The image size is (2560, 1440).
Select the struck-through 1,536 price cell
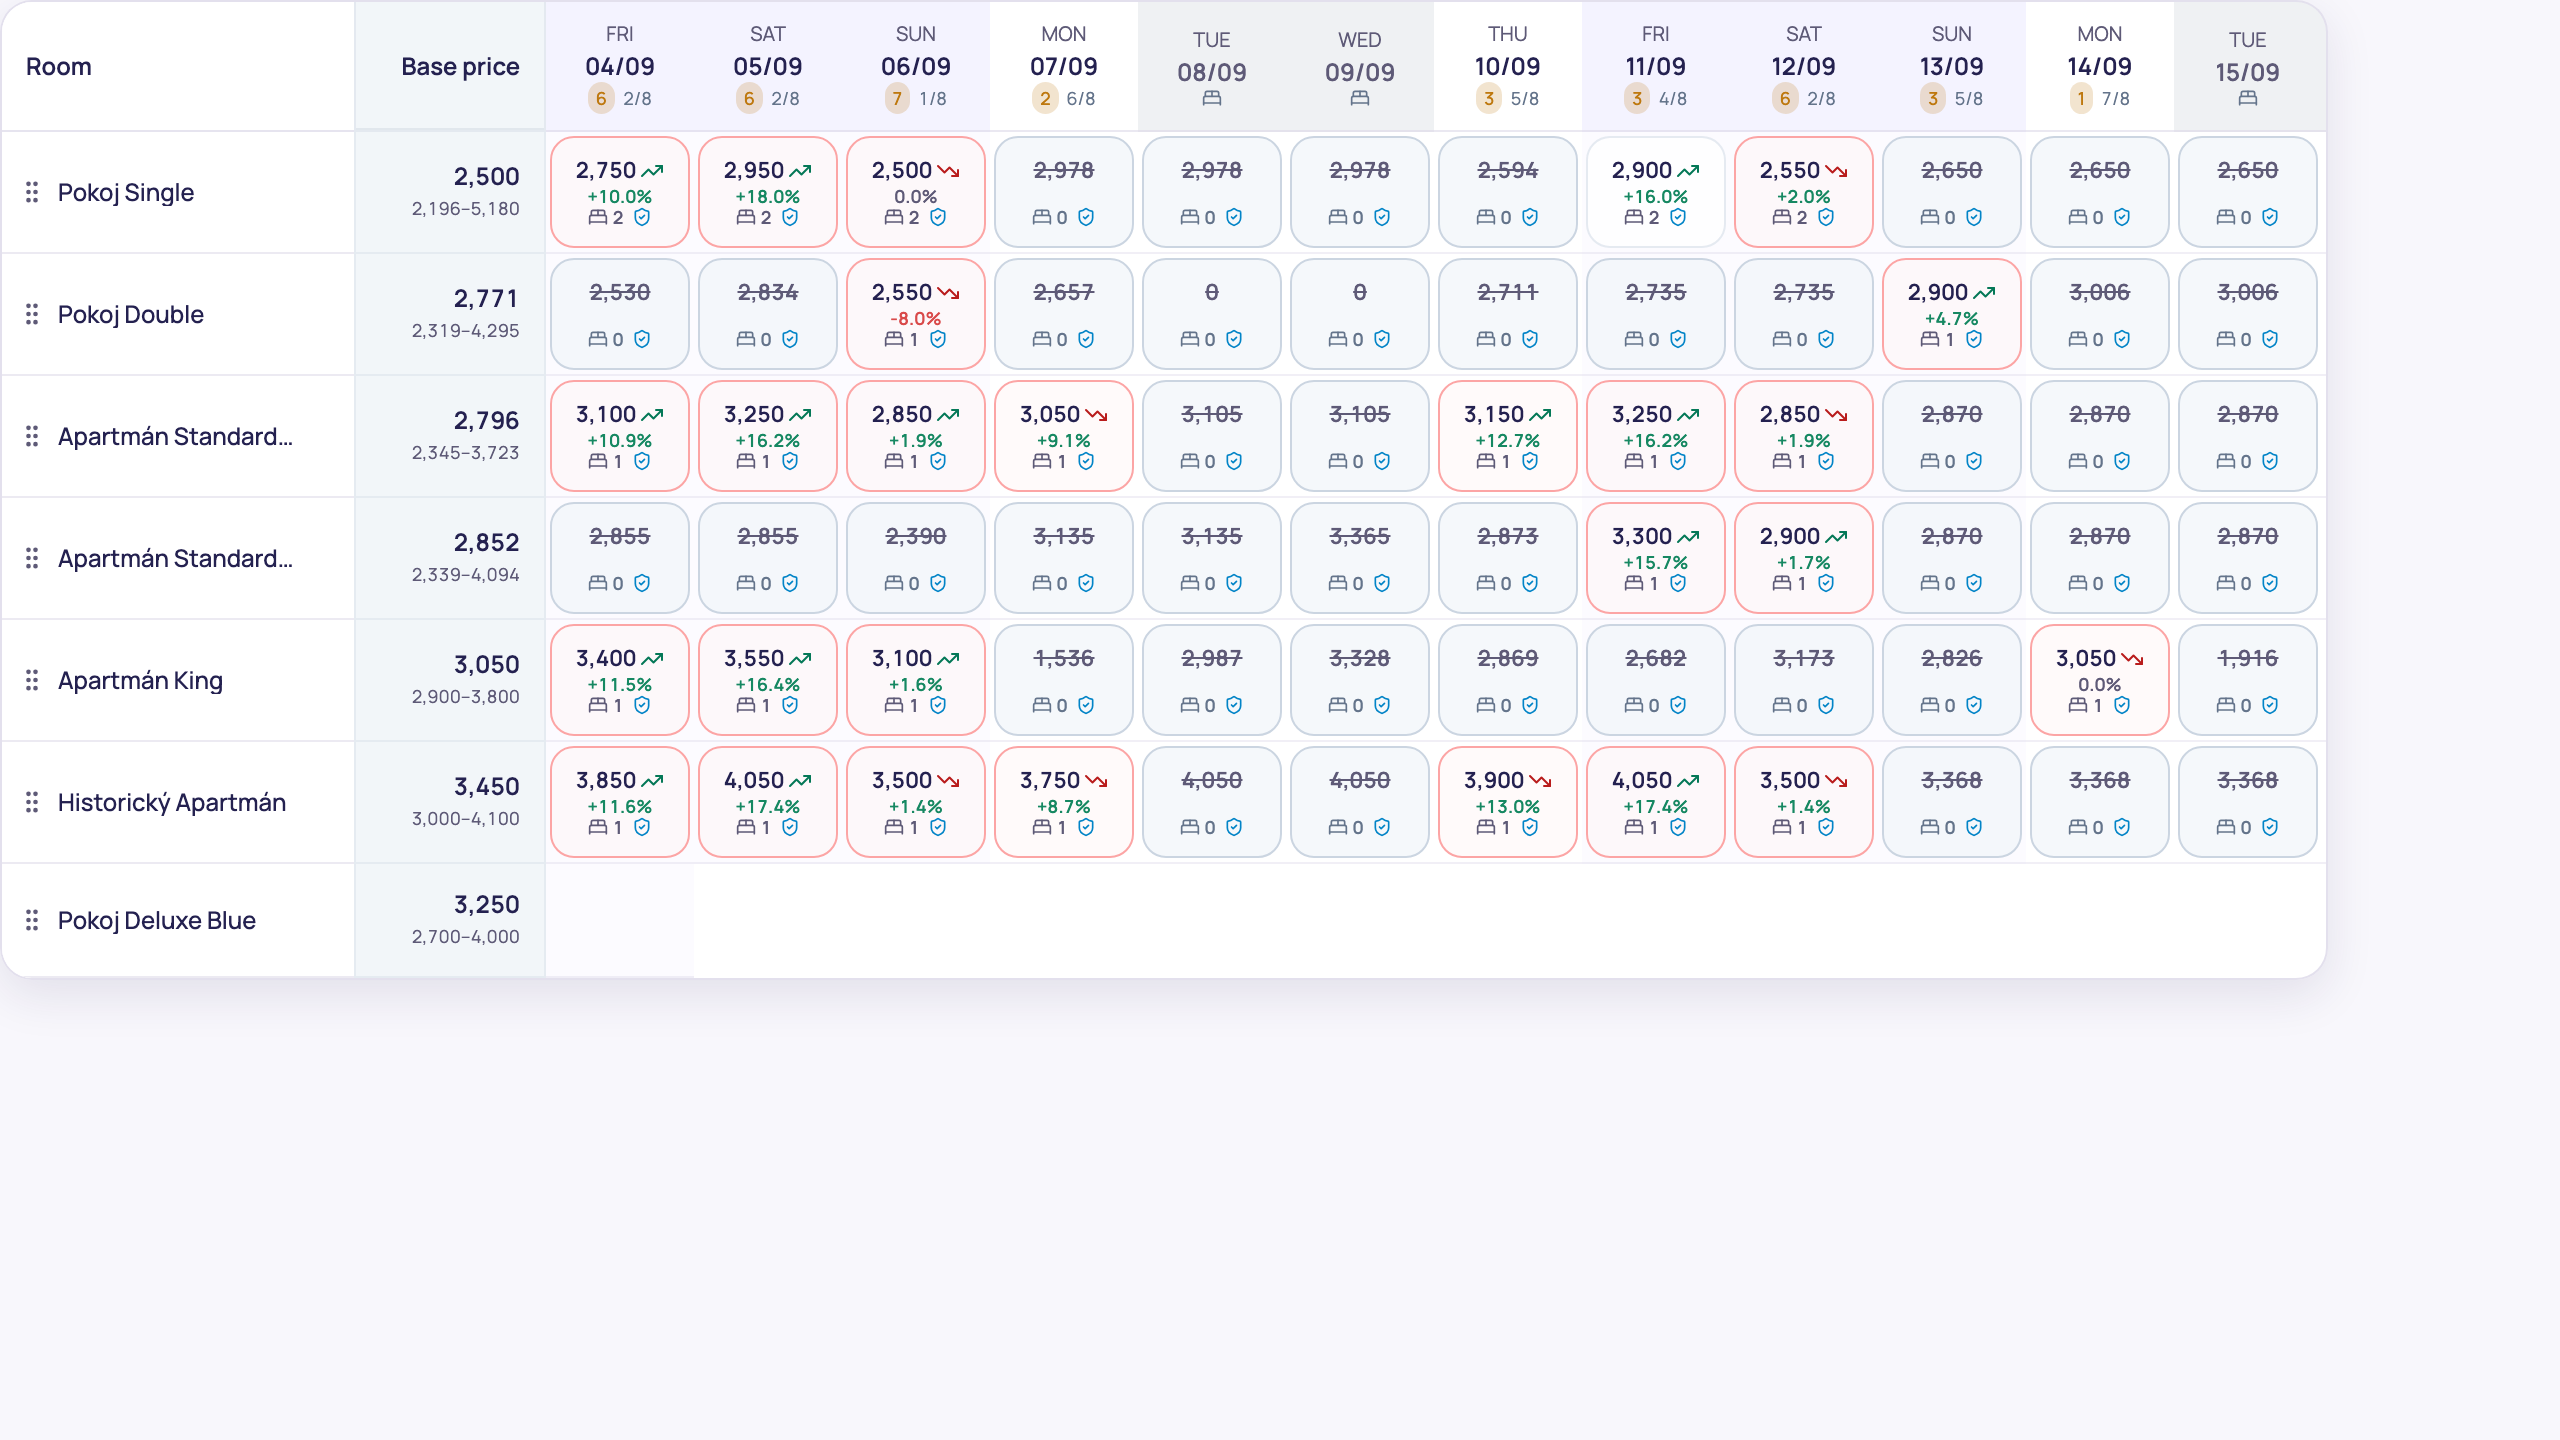coord(1064,680)
